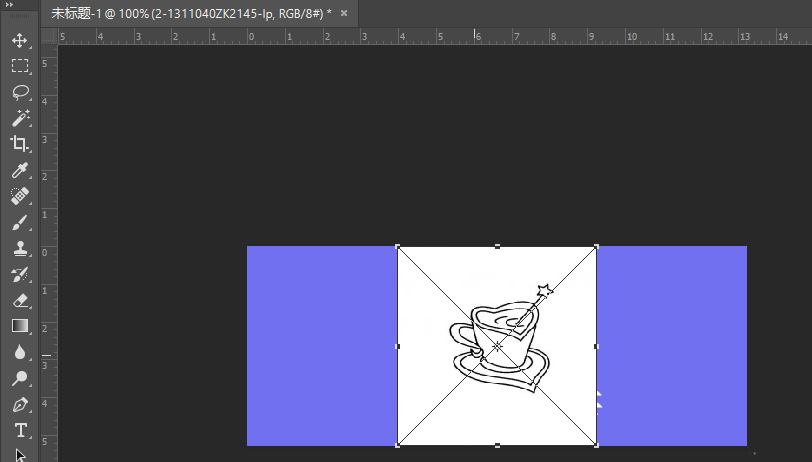
Task: Activate the History Brush tool
Action: pyautogui.click(x=20, y=275)
